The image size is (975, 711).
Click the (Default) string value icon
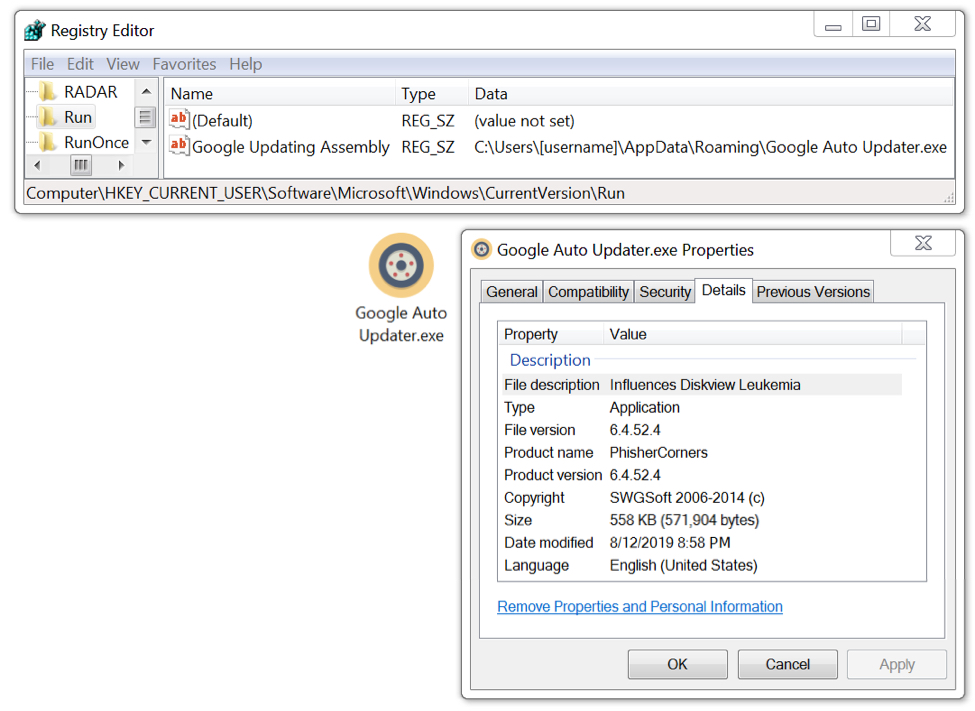pos(179,120)
